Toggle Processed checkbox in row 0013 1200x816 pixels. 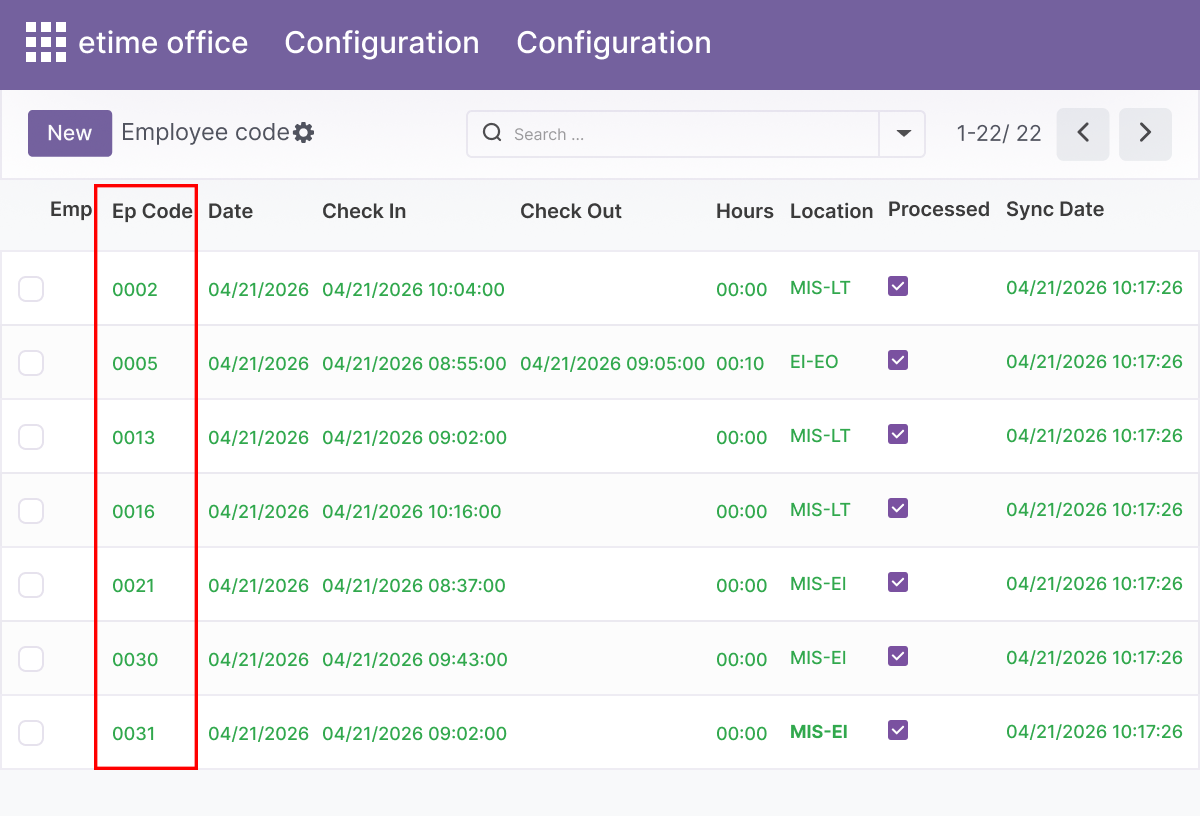tap(898, 434)
